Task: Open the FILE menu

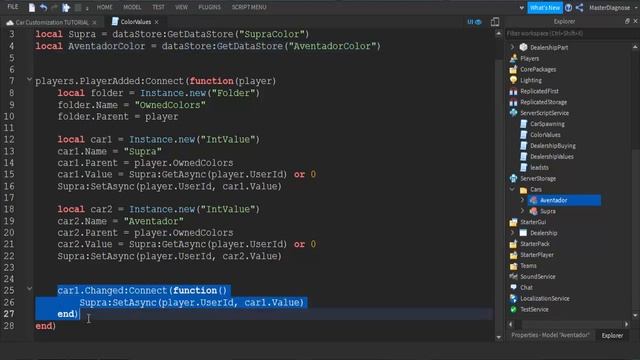Action: point(13,7)
